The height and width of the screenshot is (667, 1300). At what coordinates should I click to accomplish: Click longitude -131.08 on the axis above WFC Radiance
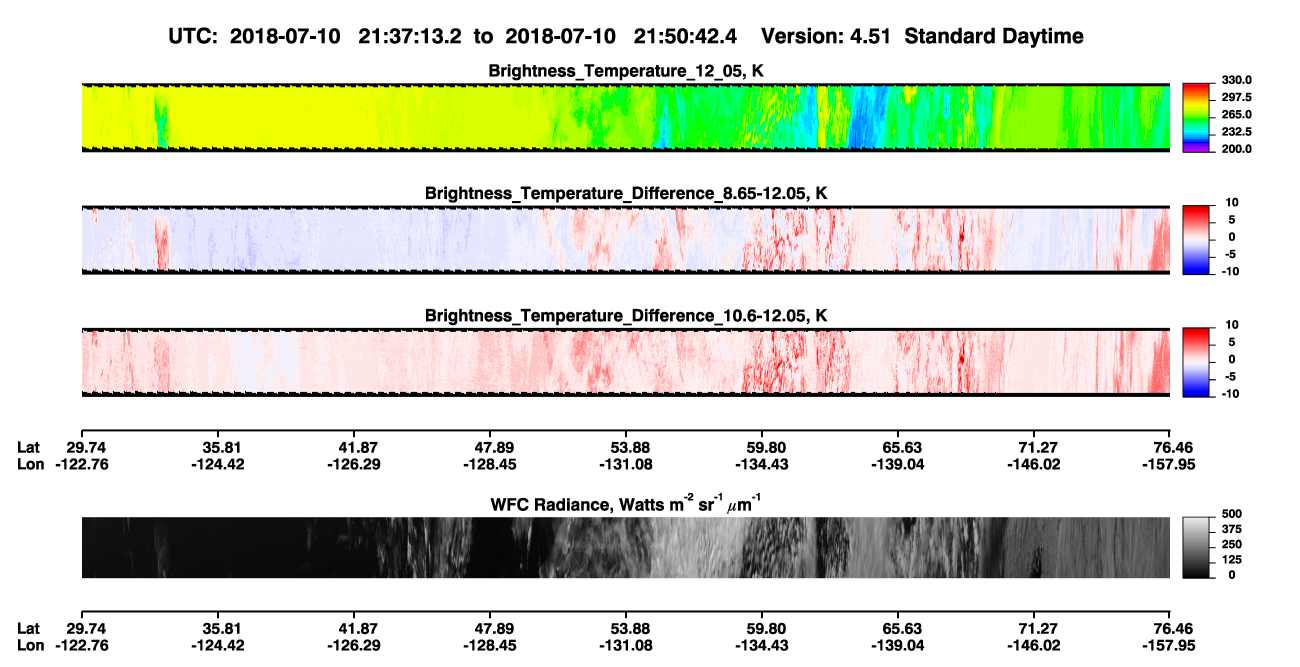pos(626,464)
